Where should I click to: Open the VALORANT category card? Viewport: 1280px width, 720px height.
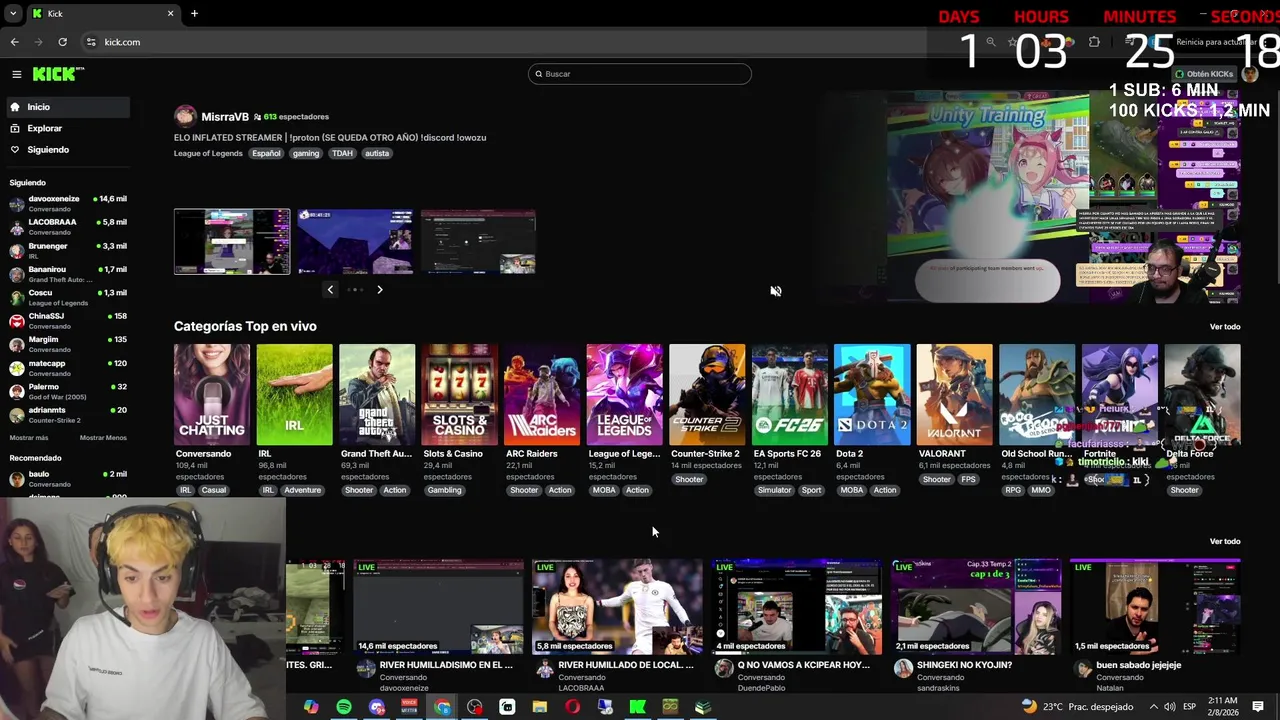pyautogui.click(x=955, y=394)
